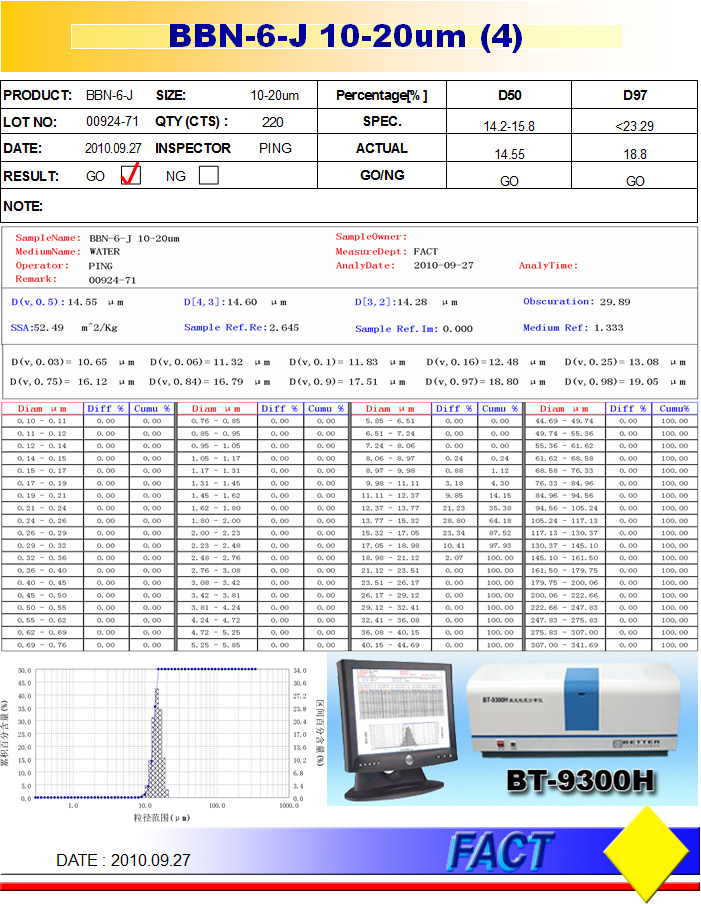The image size is (701, 904).
Task: Select the Cumu value '97.93'
Action: pos(500,545)
